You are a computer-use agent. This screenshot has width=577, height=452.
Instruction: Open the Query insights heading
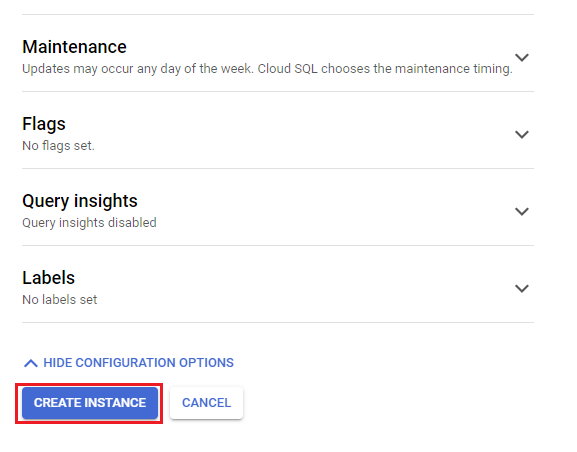click(x=80, y=201)
